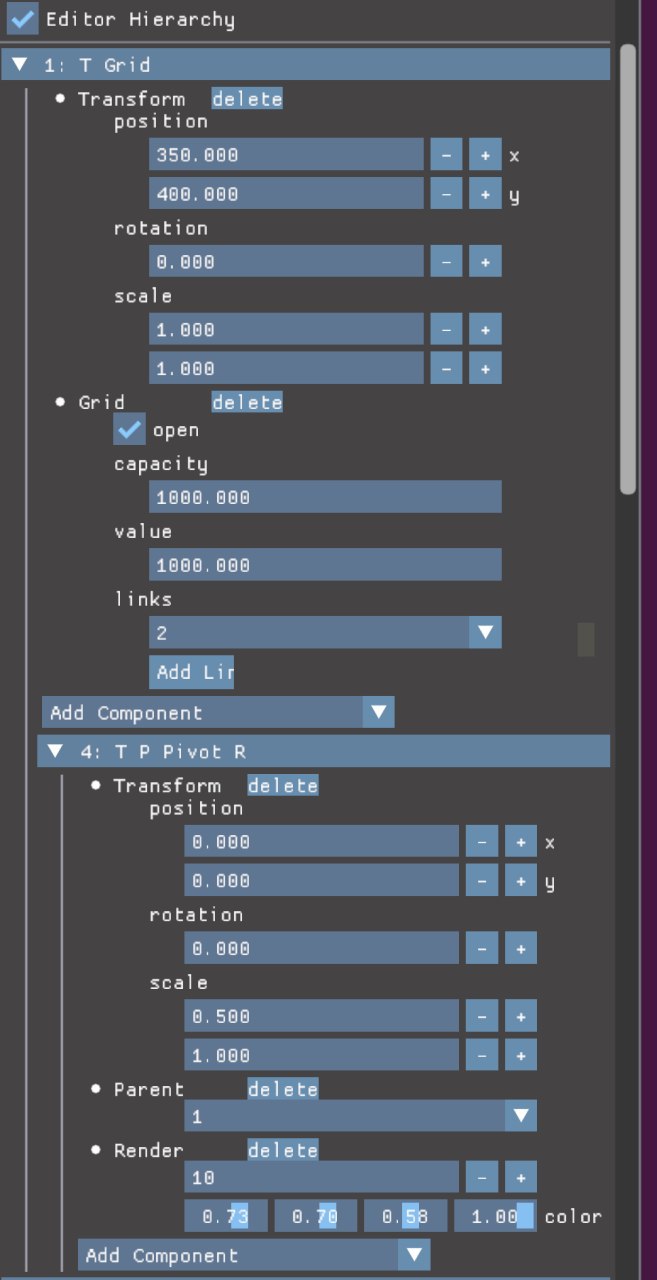657x1280 pixels.
Task: Increase the Render value 10 with plus
Action: point(521,1177)
